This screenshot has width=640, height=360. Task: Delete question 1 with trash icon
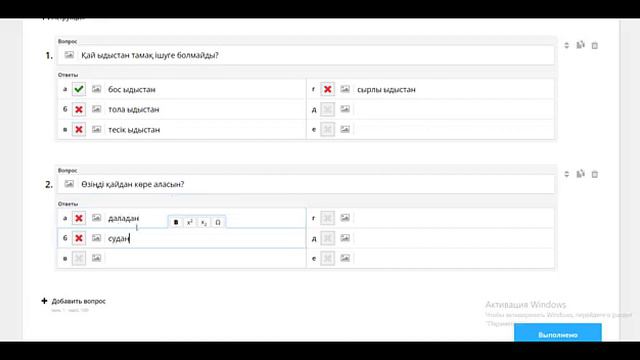595,45
